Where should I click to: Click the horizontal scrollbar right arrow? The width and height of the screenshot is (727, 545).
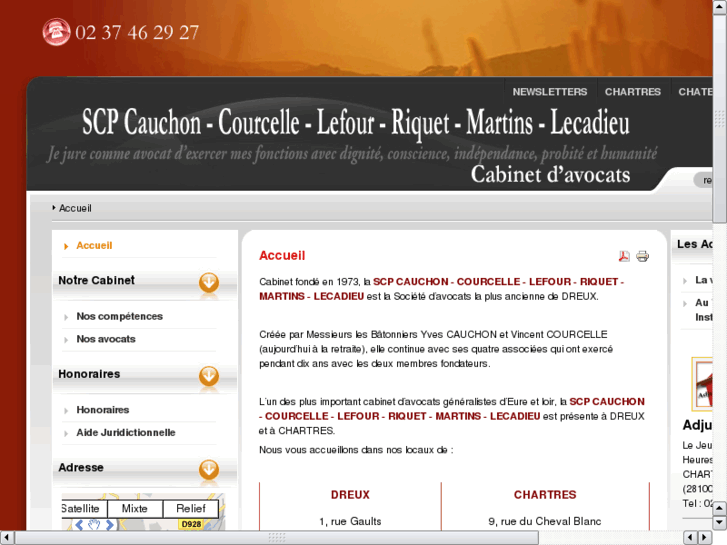[705, 538]
